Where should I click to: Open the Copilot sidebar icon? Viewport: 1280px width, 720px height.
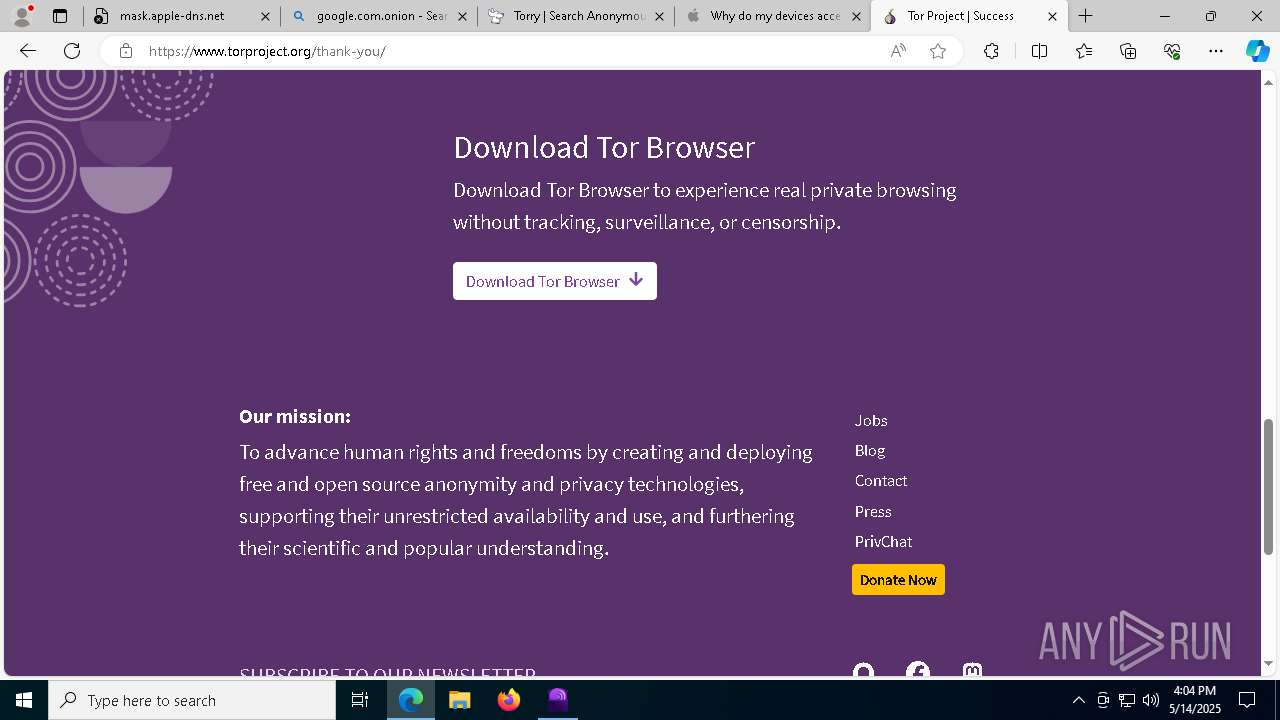tap(1257, 51)
